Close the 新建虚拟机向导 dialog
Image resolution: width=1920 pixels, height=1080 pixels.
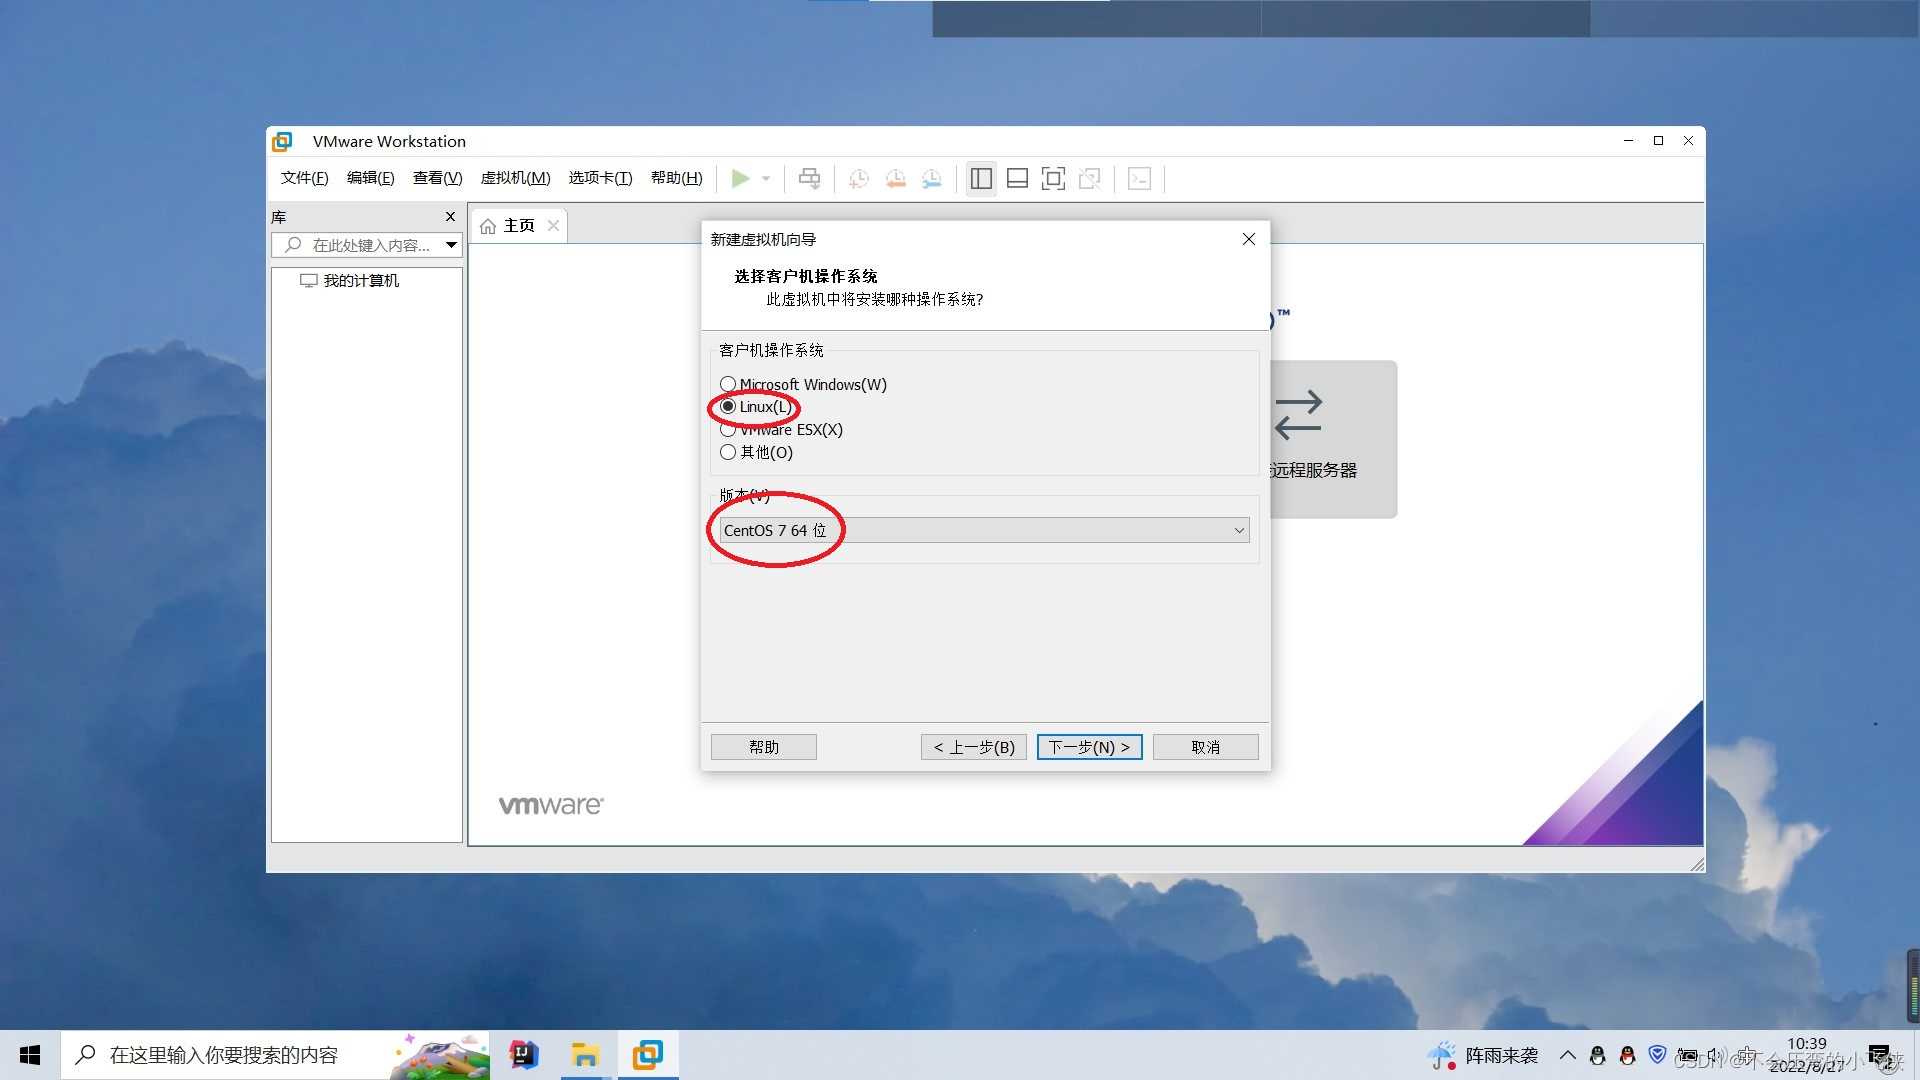pyautogui.click(x=1248, y=239)
